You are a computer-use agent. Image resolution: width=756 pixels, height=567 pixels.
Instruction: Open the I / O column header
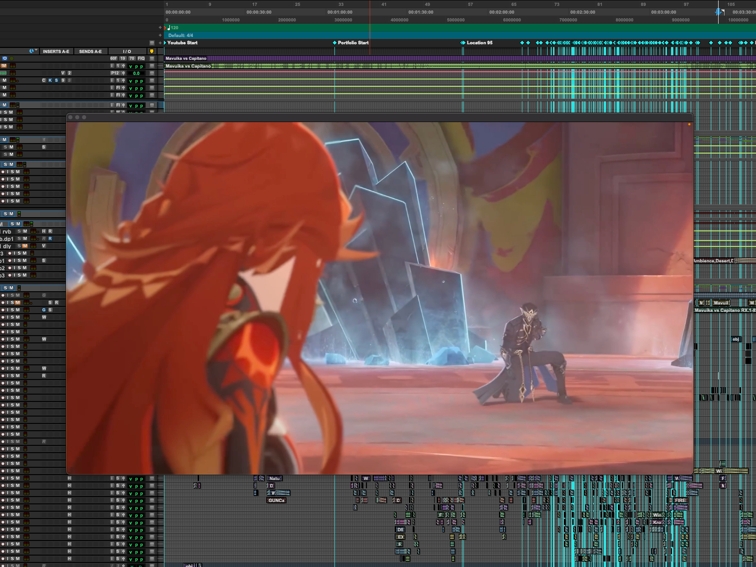pos(127,51)
